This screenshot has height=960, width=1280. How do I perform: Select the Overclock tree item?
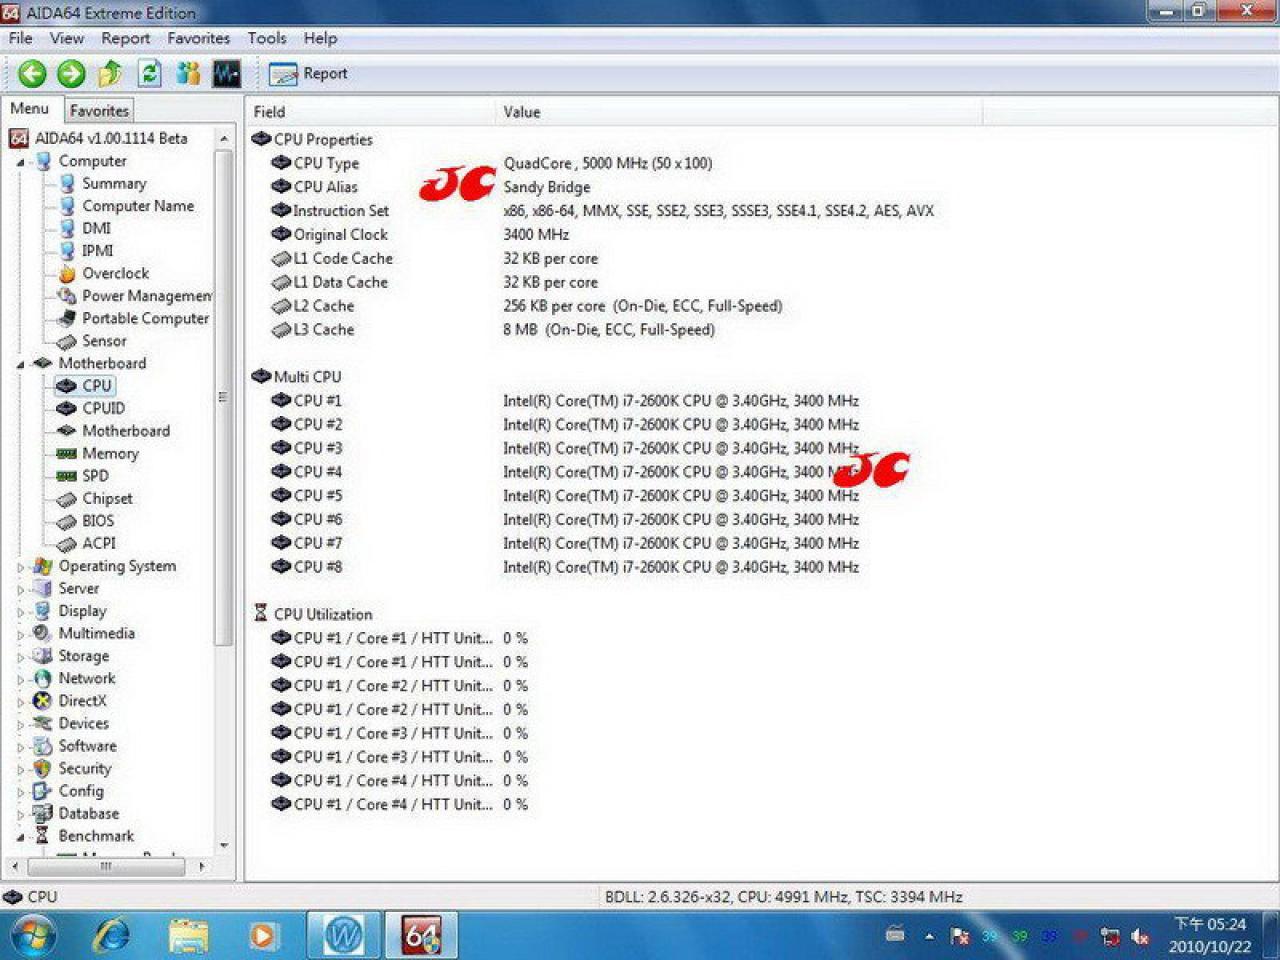[x=115, y=273]
